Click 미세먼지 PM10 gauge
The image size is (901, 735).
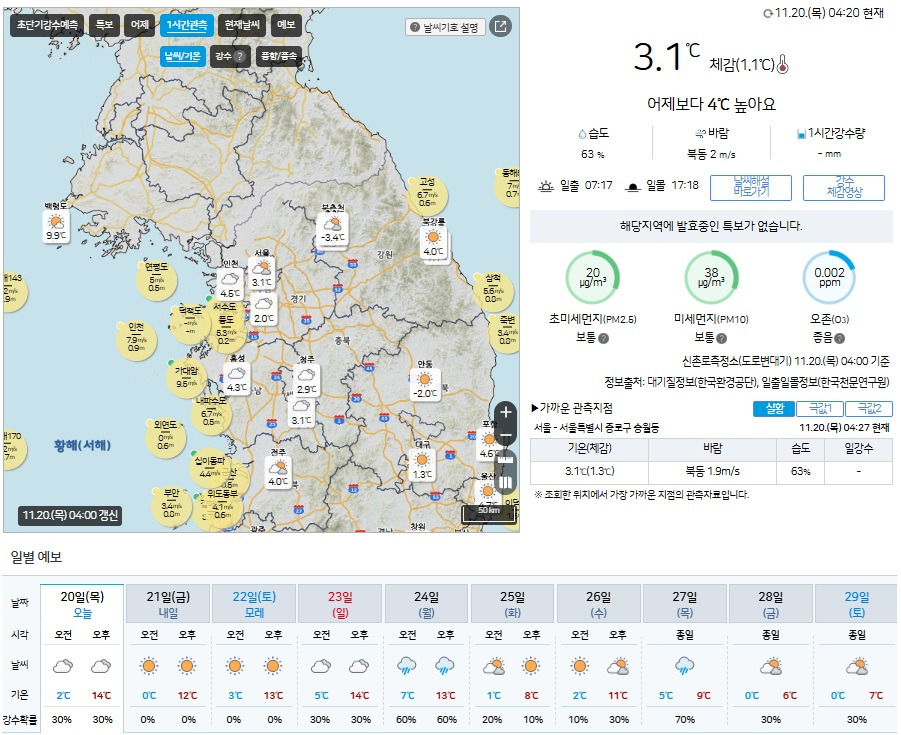711,277
